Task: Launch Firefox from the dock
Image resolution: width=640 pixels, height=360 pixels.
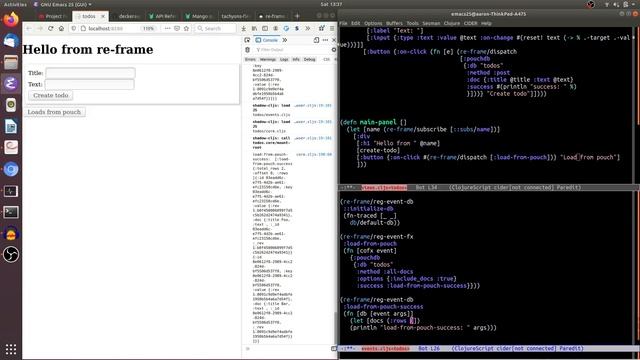Action: [x=11, y=19]
